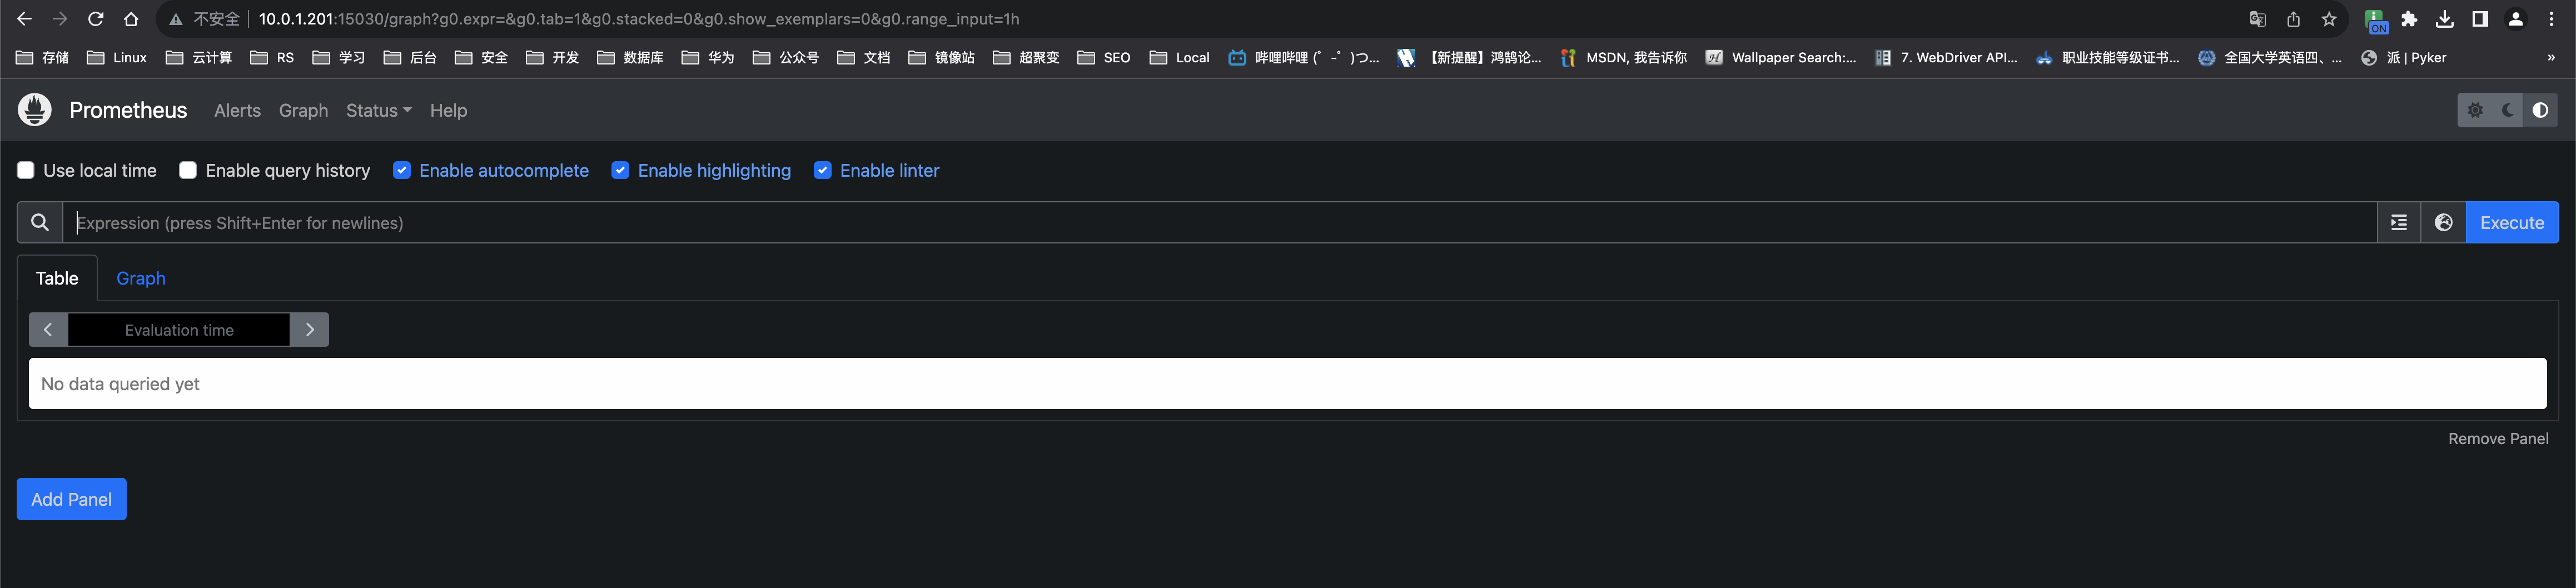The image size is (2576, 588).
Task: Open the metrics explorer globe icon
Action: [2443, 222]
